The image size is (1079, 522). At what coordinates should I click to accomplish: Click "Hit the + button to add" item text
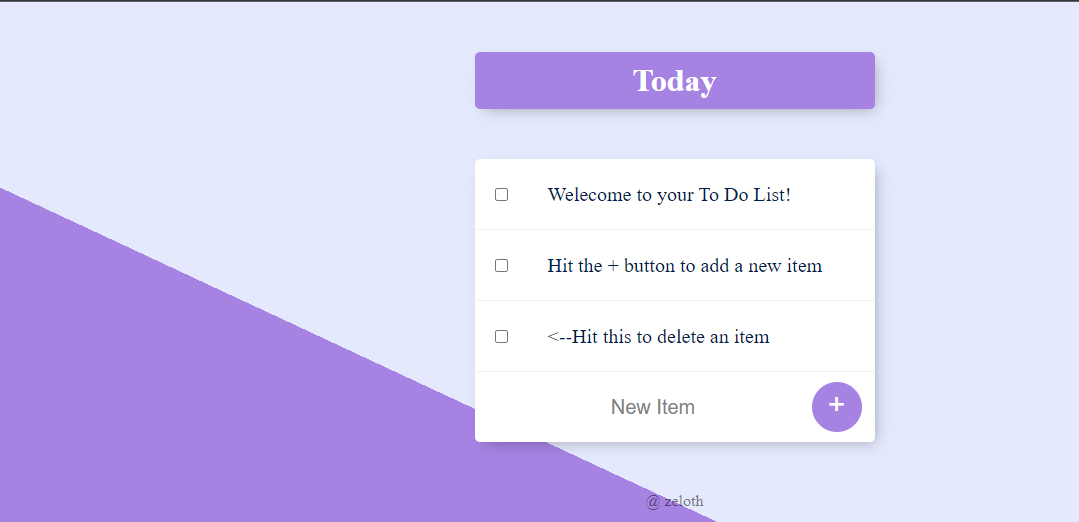point(685,265)
